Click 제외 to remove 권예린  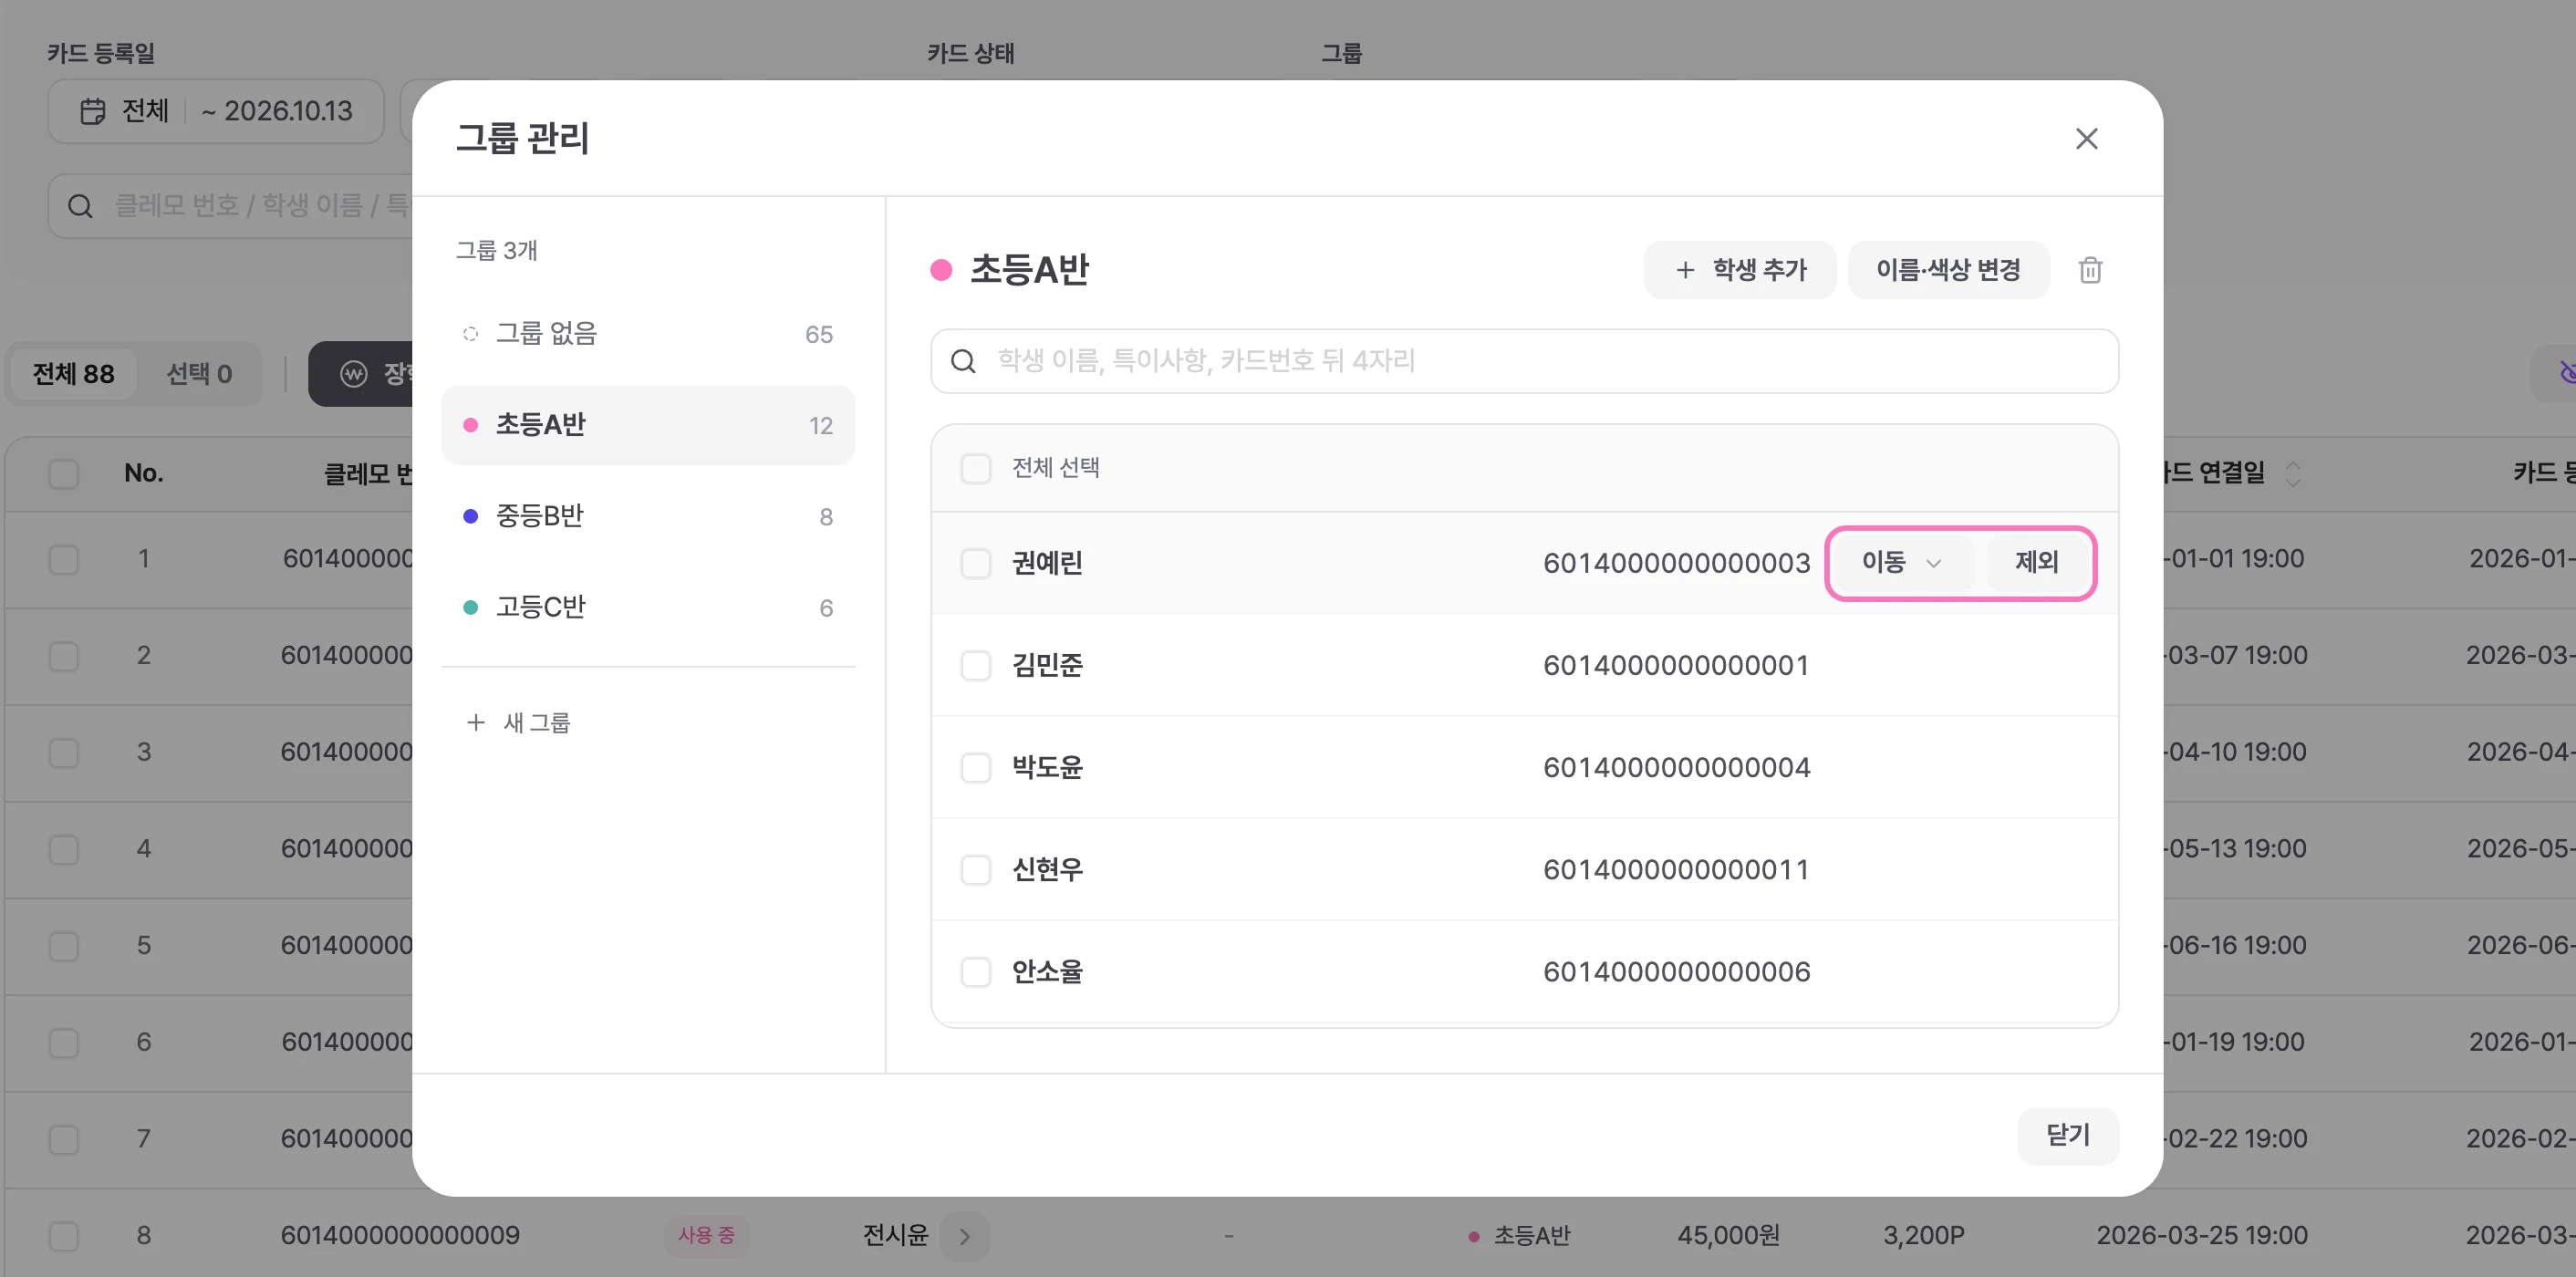click(x=2036, y=562)
